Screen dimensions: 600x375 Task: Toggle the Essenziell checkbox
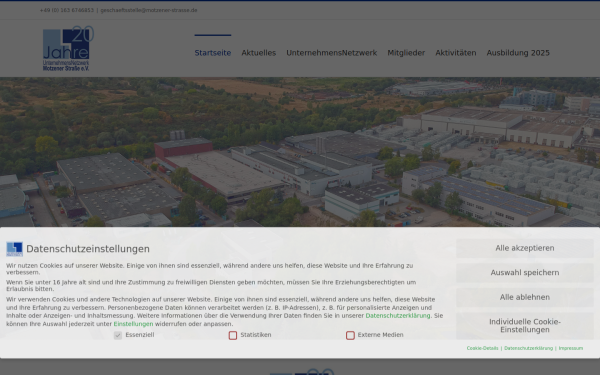point(118,335)
